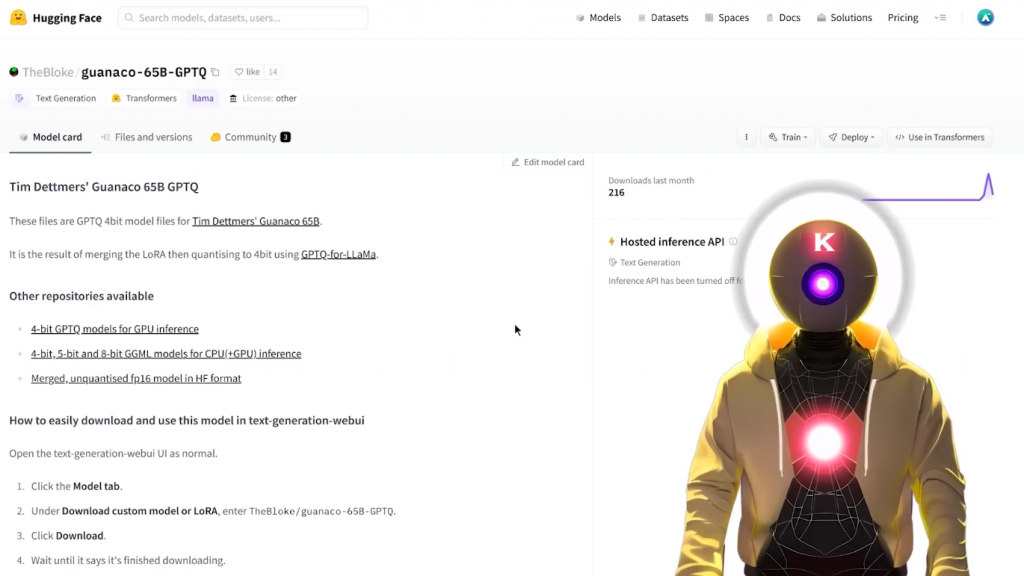1024x576 pixels.
Task: Click the guanaco-65B-GPTQ model title
Action: (144, 72)
